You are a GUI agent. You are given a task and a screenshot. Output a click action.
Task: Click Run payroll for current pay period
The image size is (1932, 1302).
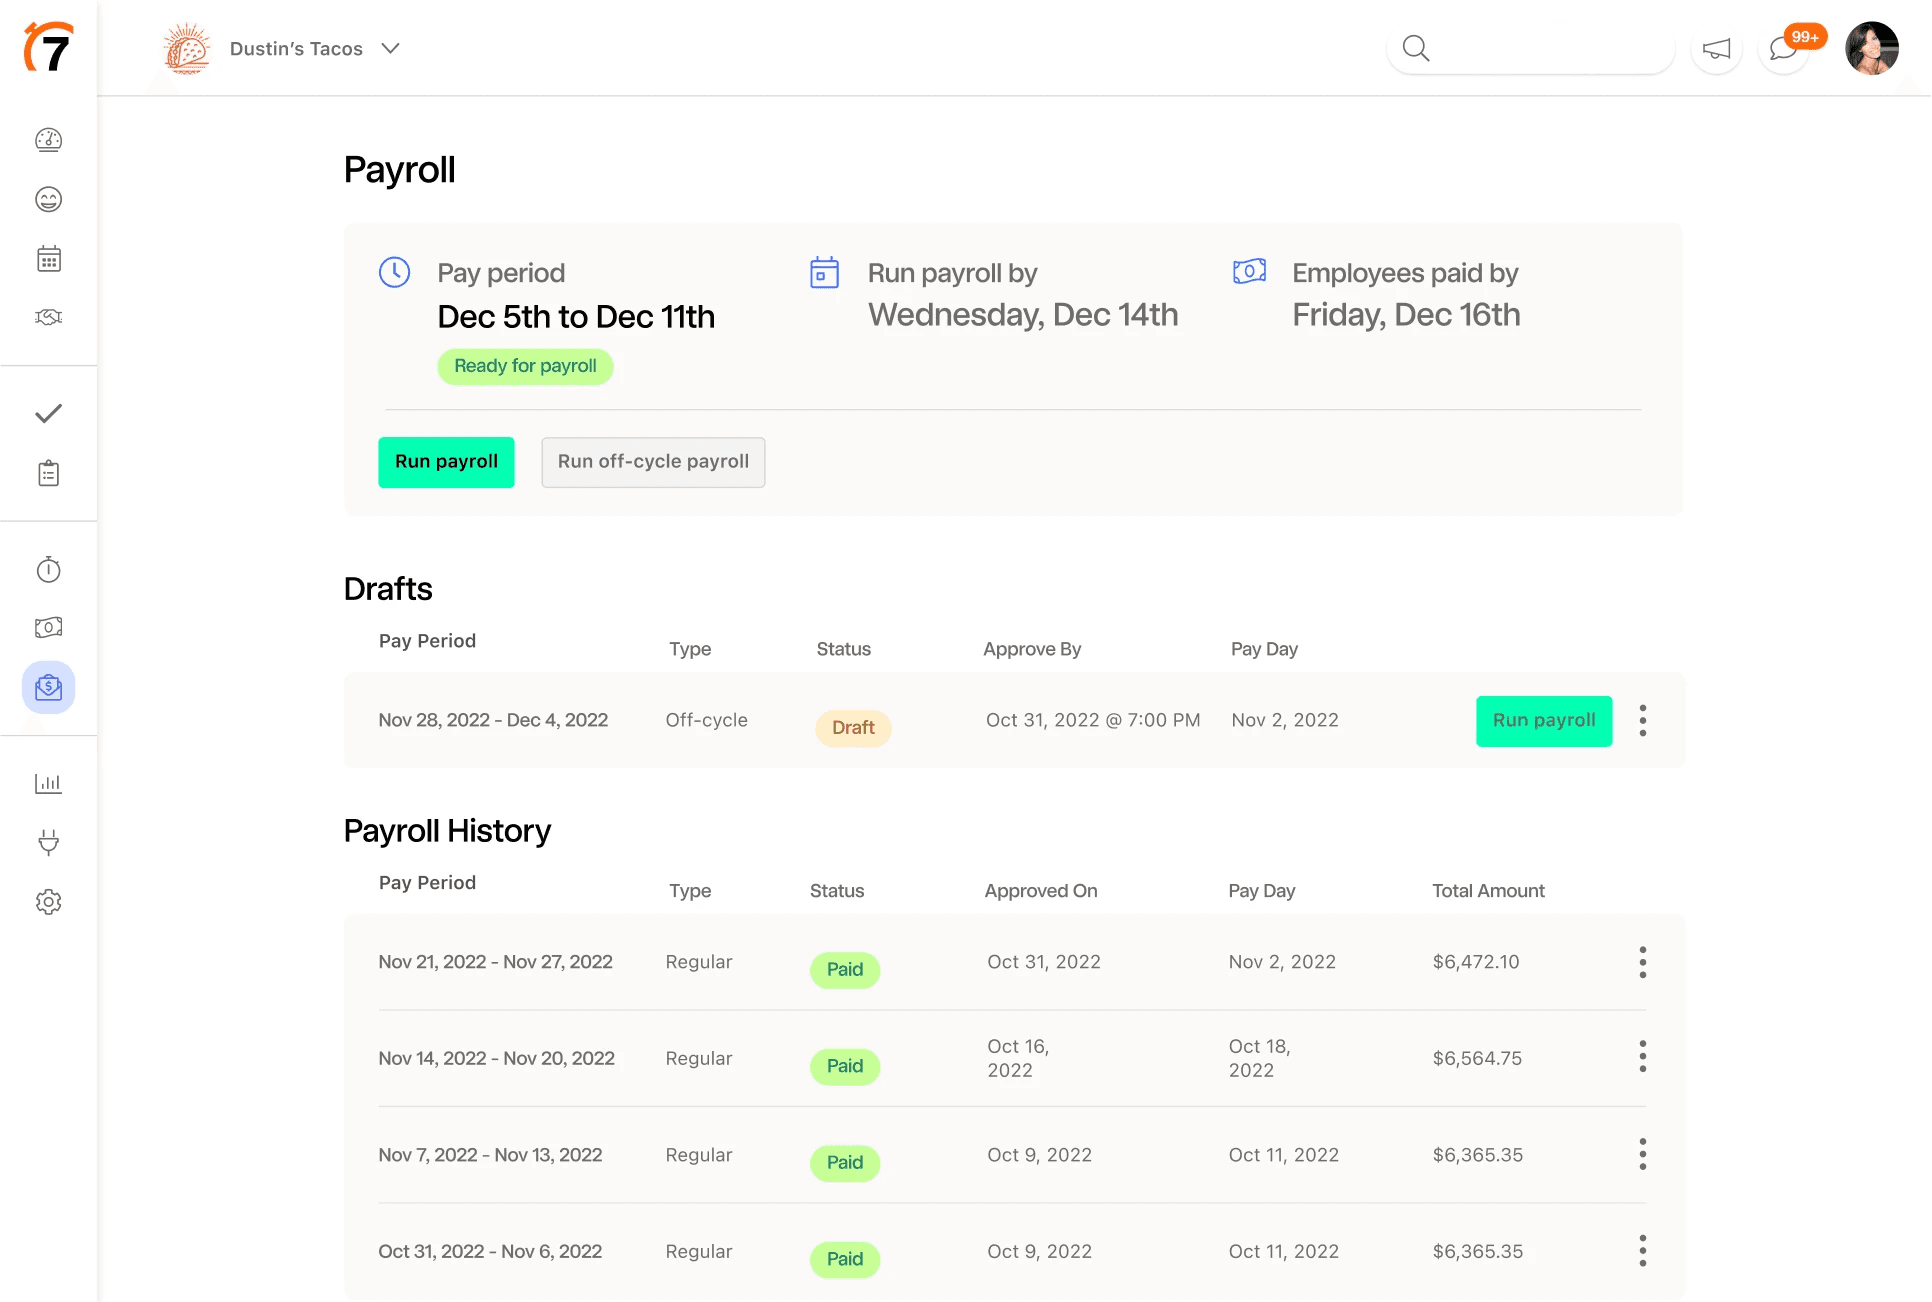pyautogui.click(x=446, y=462)
